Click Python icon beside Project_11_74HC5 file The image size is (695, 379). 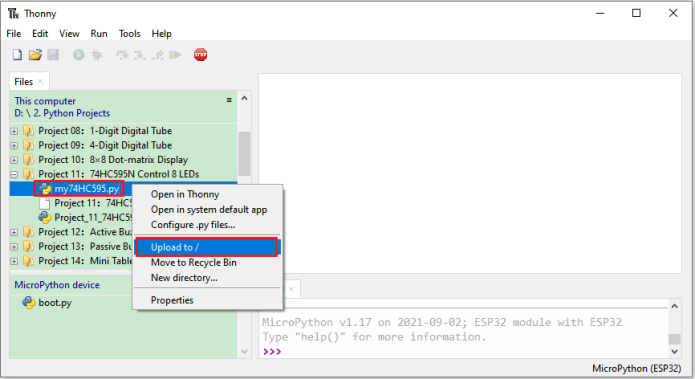(45, 217)
